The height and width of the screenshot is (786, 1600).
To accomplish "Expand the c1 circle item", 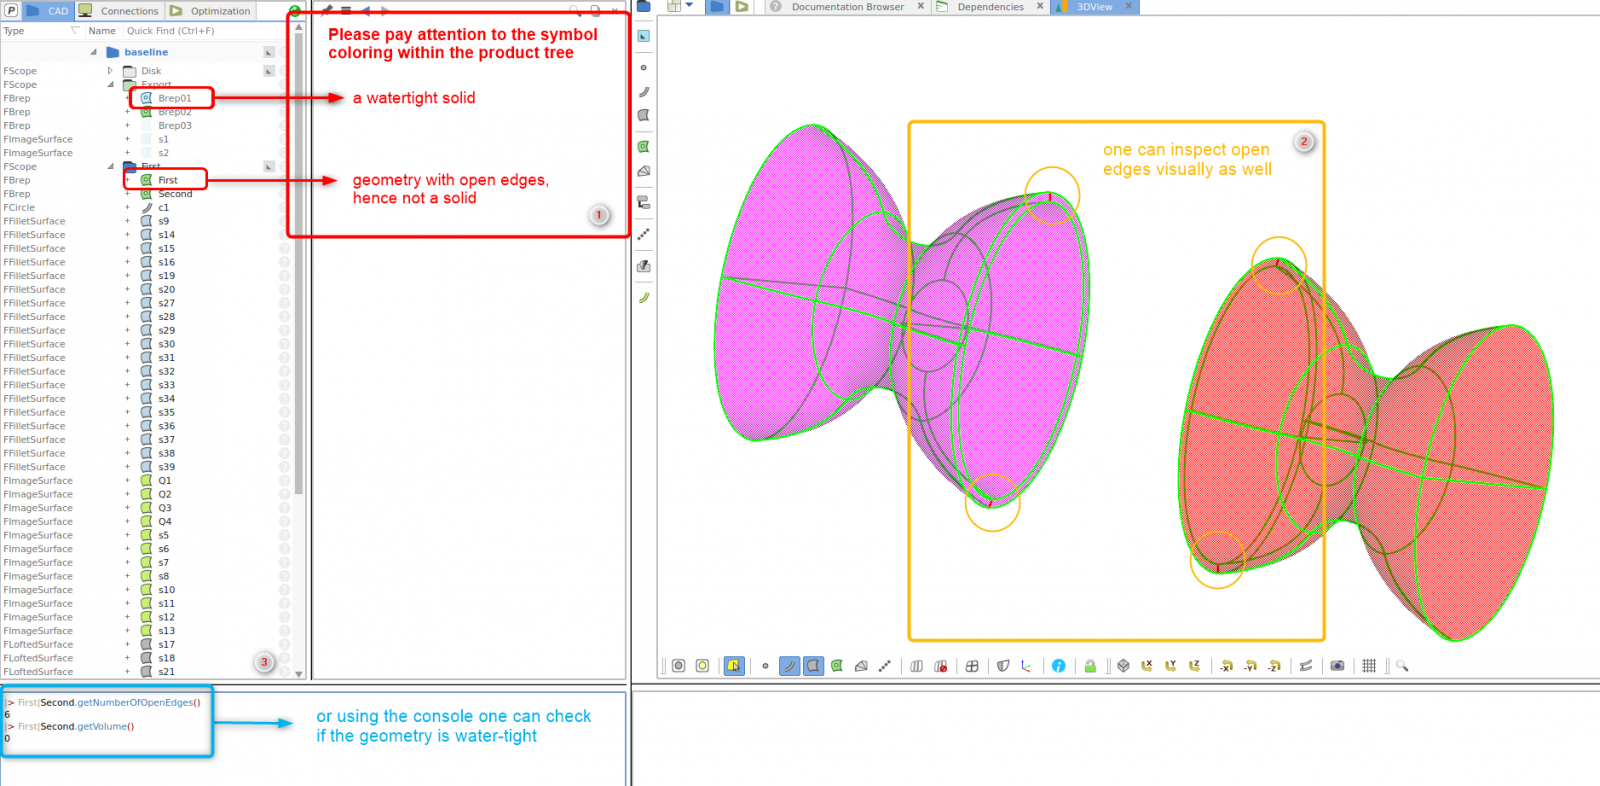I will [127, 208].
